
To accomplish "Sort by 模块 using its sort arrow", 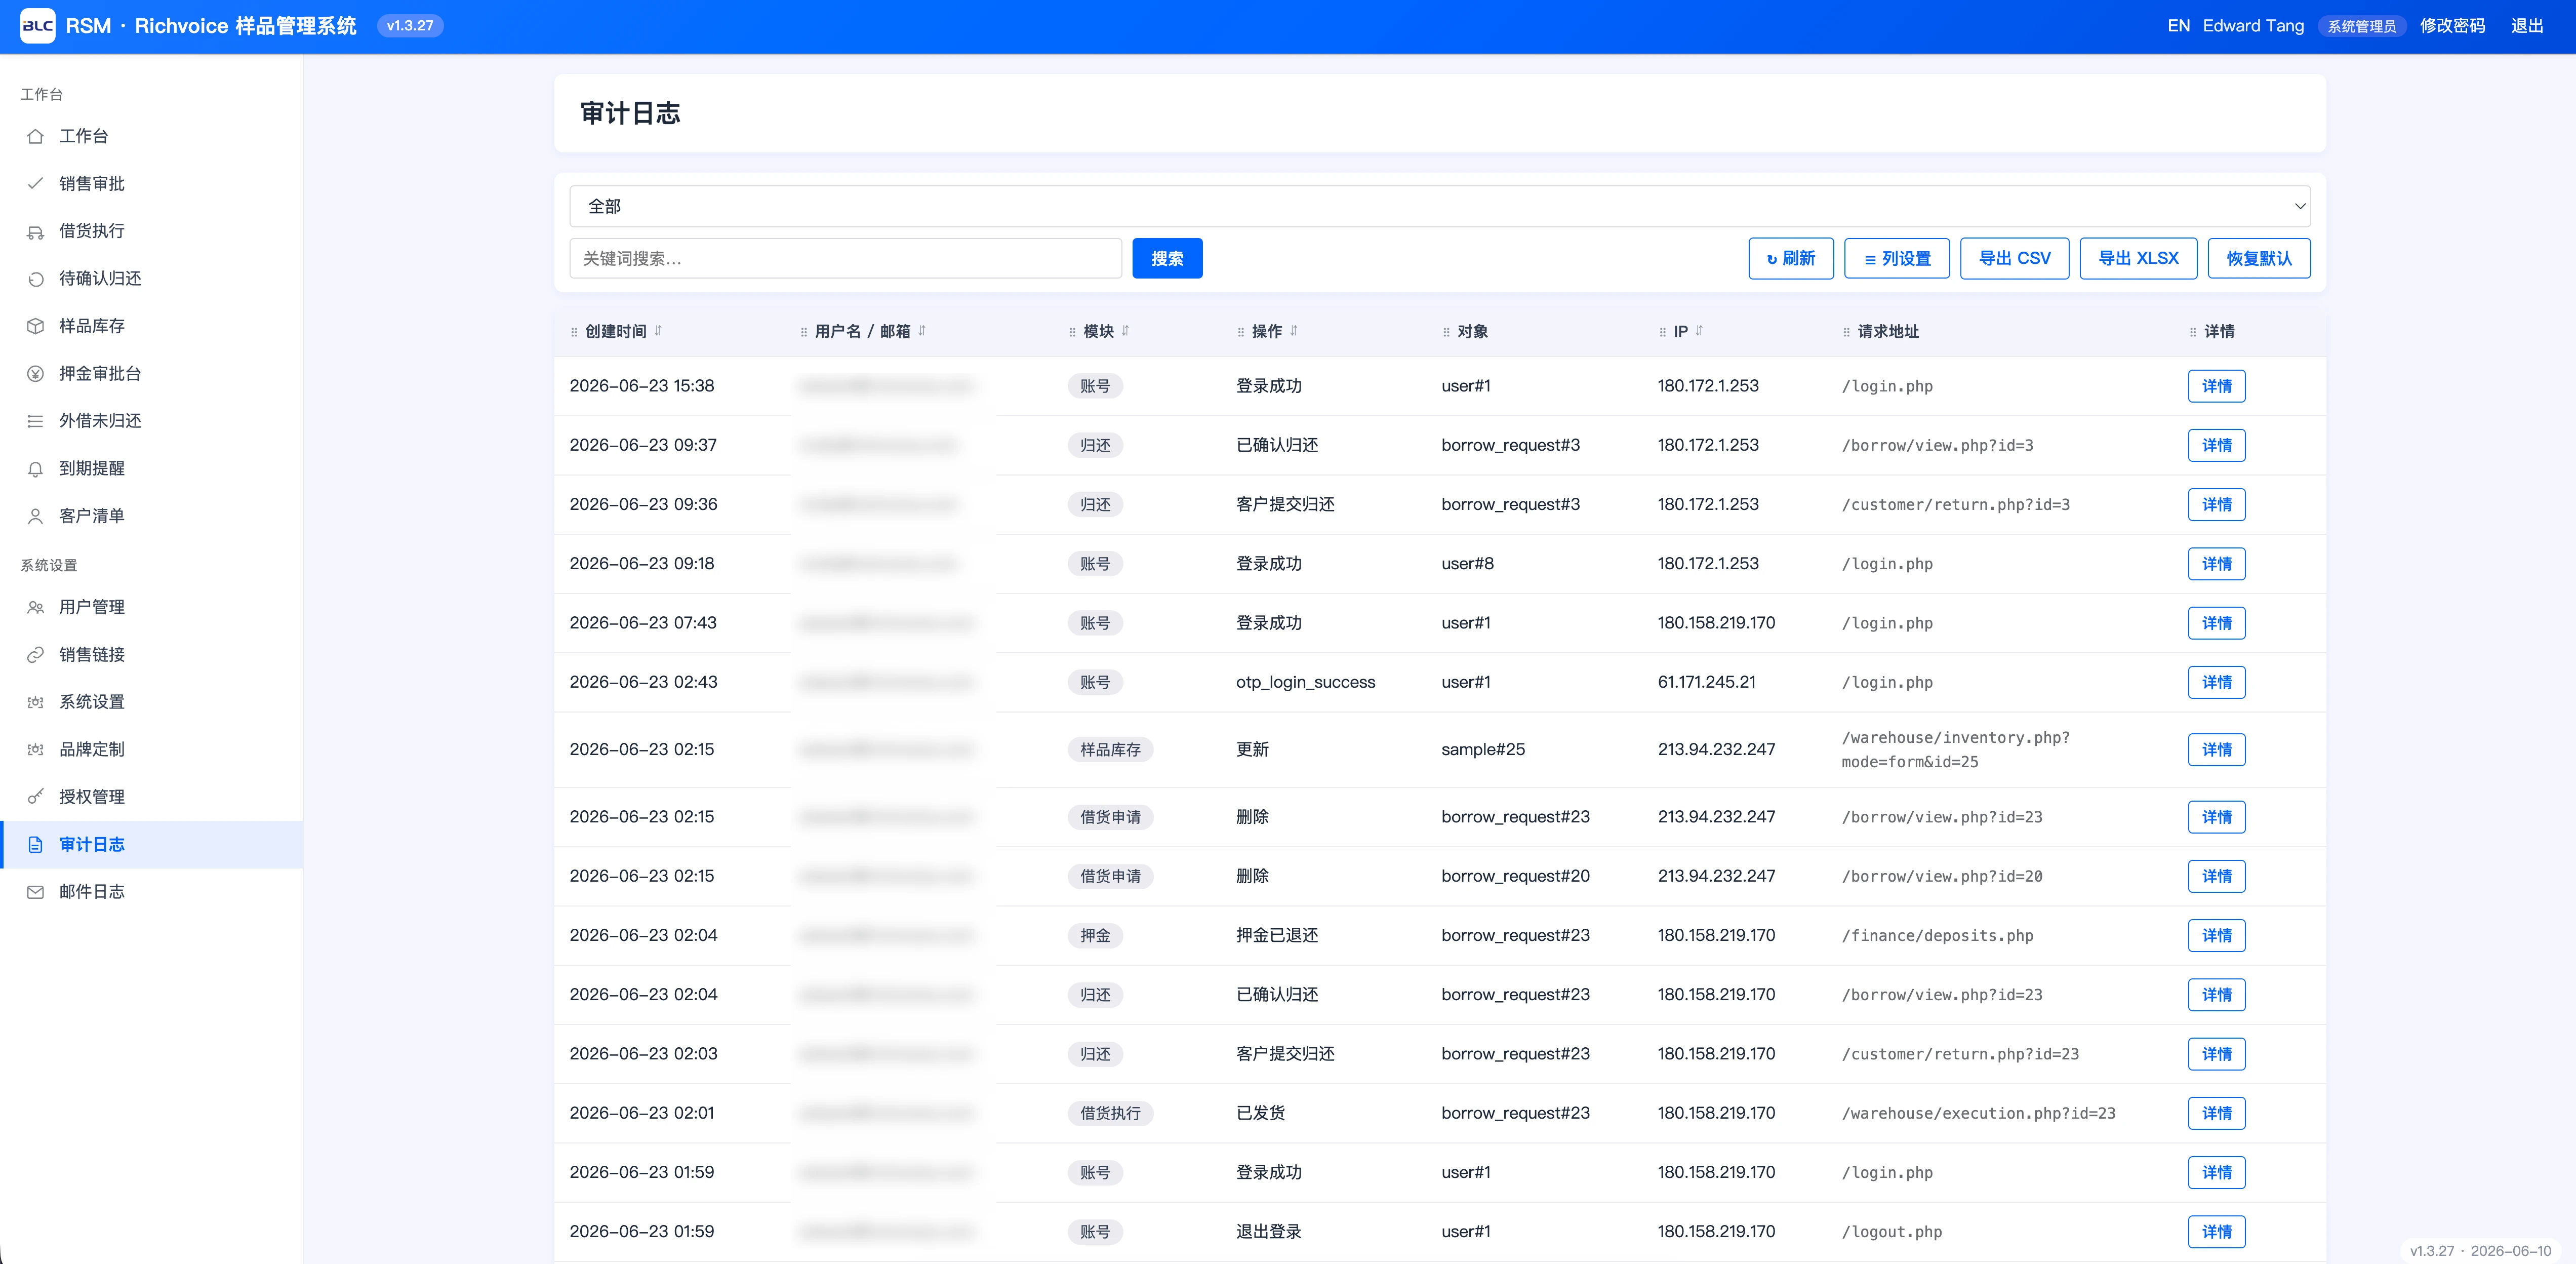I will click(1126, 331).
